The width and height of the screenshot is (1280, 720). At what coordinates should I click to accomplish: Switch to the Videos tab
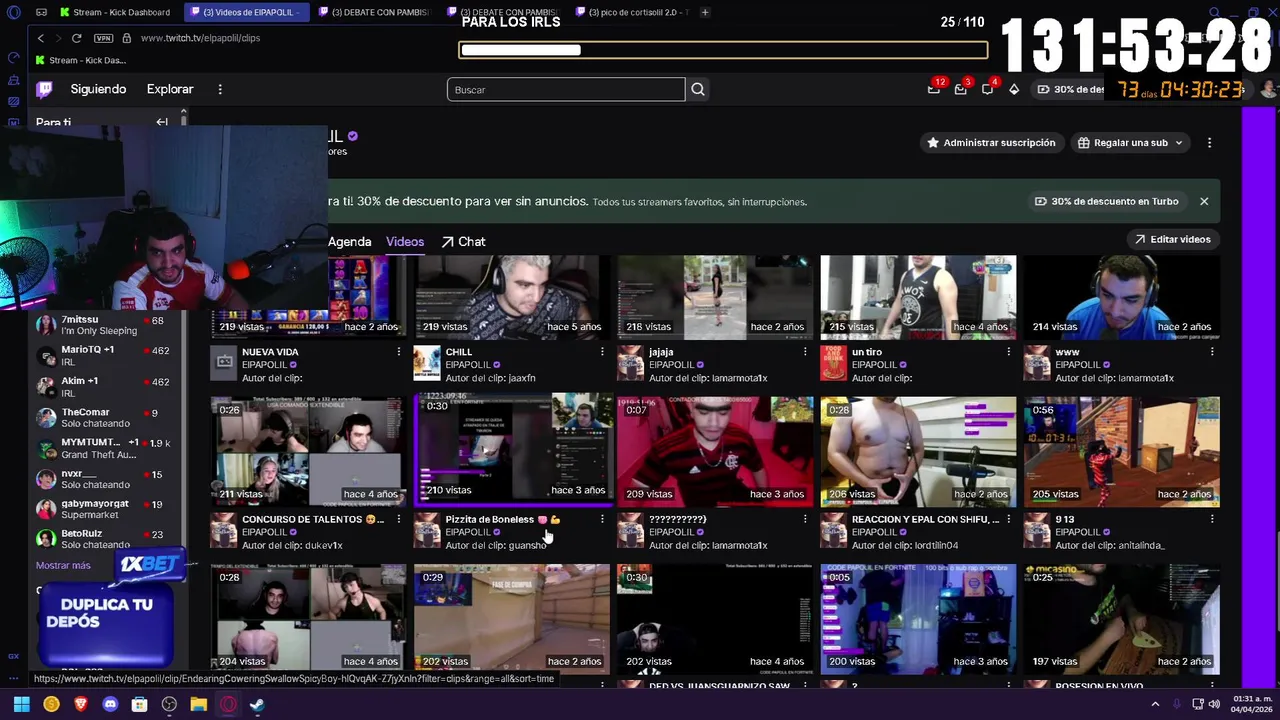point(405,242)
